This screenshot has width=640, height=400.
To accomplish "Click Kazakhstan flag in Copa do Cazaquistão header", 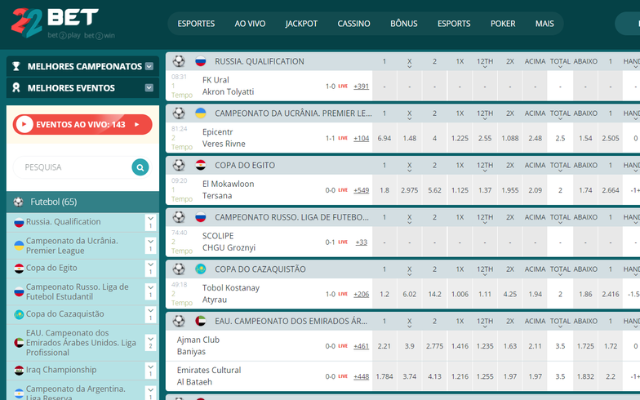I will [x=200, y=269].
